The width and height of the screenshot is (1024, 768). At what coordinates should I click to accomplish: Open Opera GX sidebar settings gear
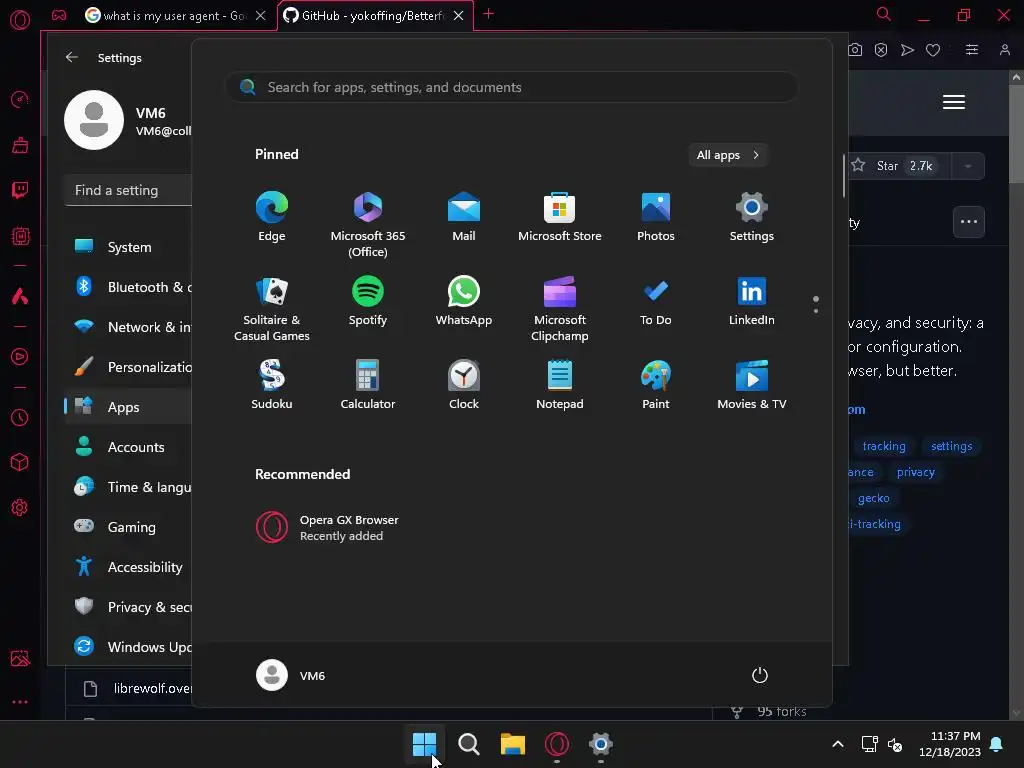20,507
